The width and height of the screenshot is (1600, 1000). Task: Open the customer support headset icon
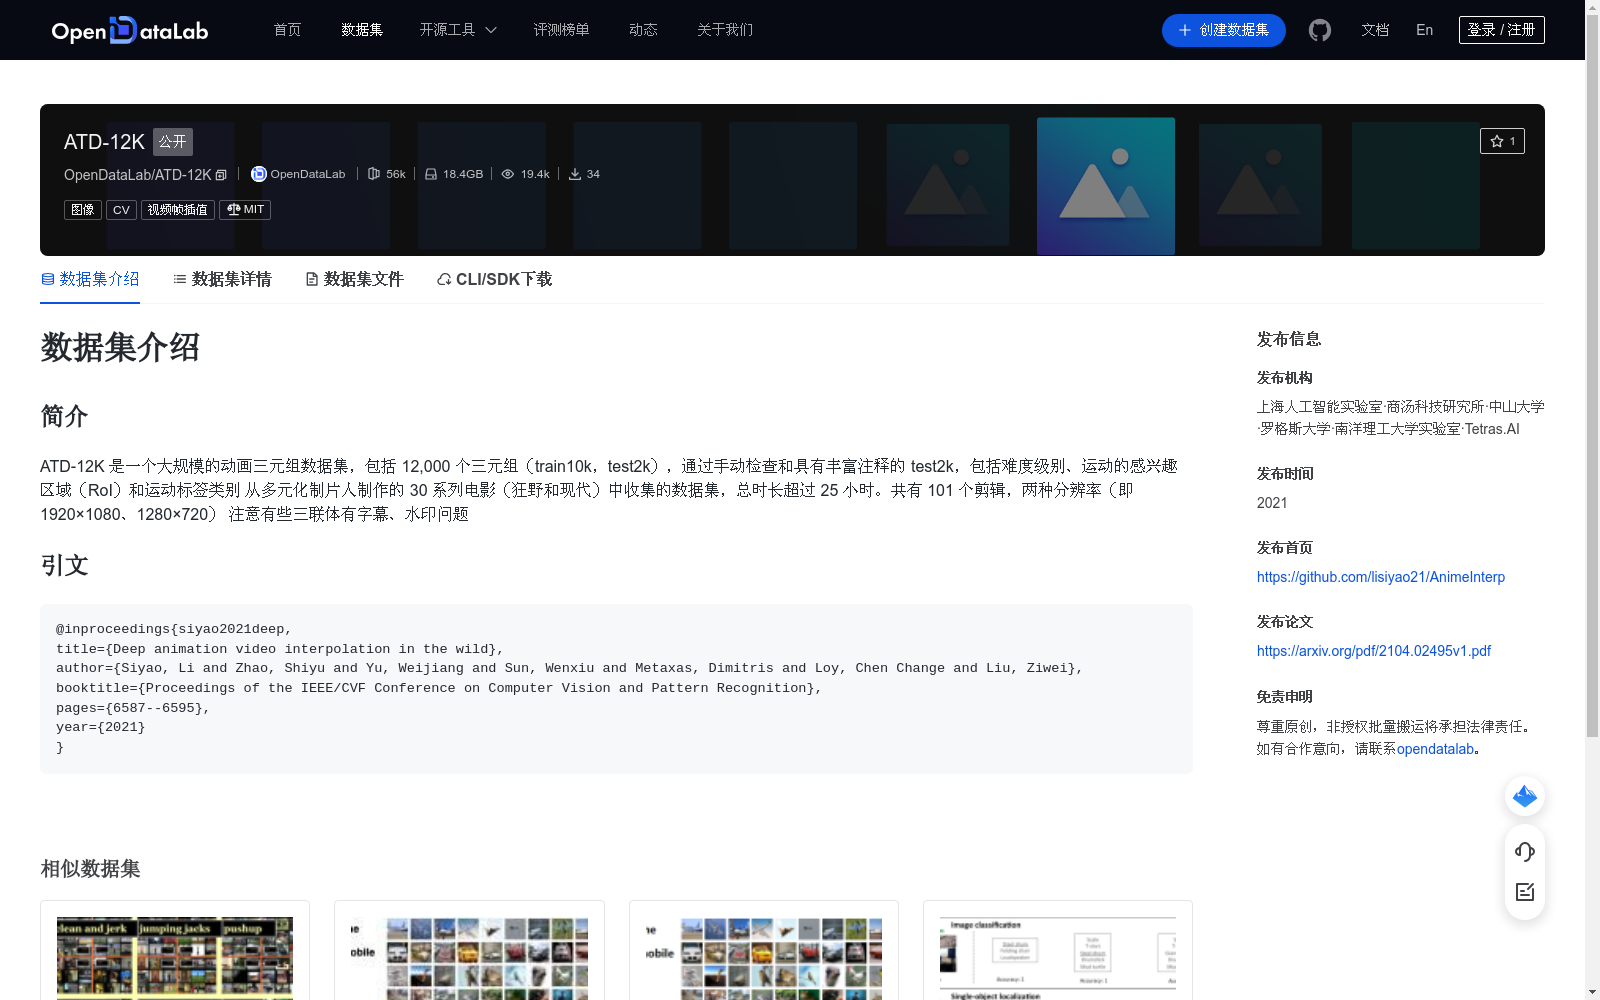[1525, 852]
